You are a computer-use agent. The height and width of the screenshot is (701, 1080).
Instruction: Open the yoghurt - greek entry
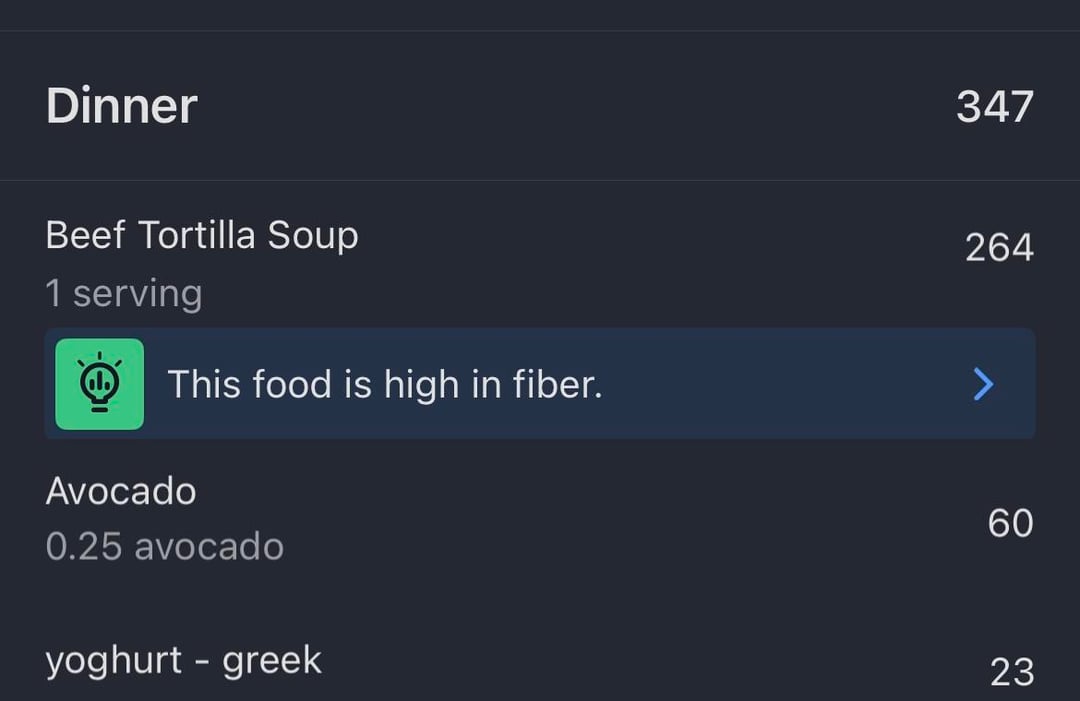(184, 661)
